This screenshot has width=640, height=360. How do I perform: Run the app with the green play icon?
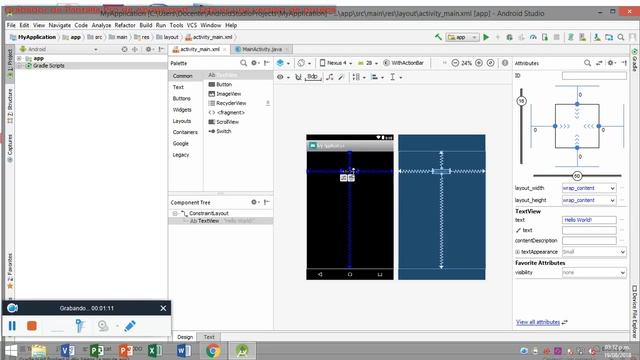486,37
